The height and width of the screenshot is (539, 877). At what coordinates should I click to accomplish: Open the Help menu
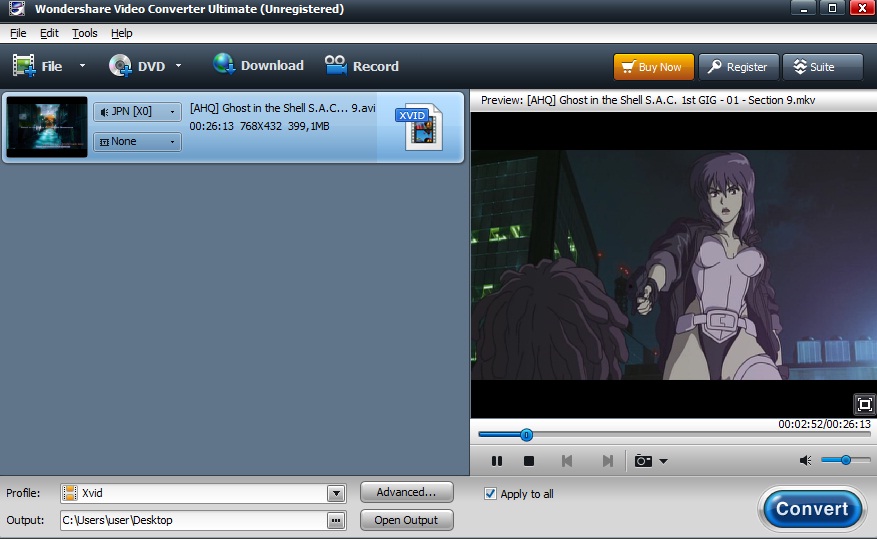coord(121,33)
